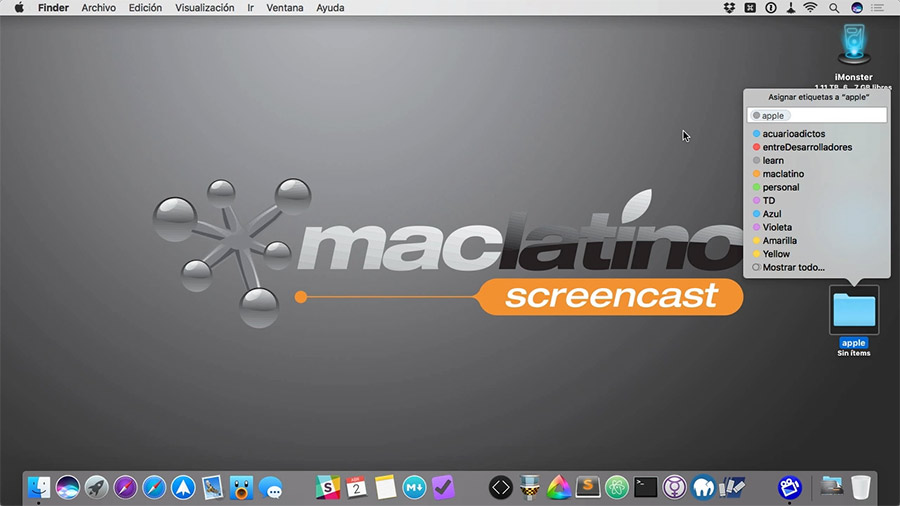Image resolution: width=900 pixels, height=506 pixels.
Task: Open the Archivo menu
Action: (x=98, y=7)
